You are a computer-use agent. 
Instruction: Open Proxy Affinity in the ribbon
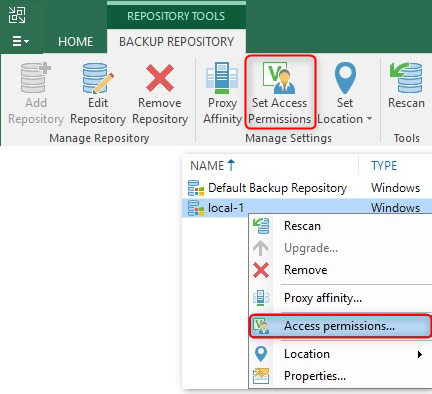[x=222, y=94]
